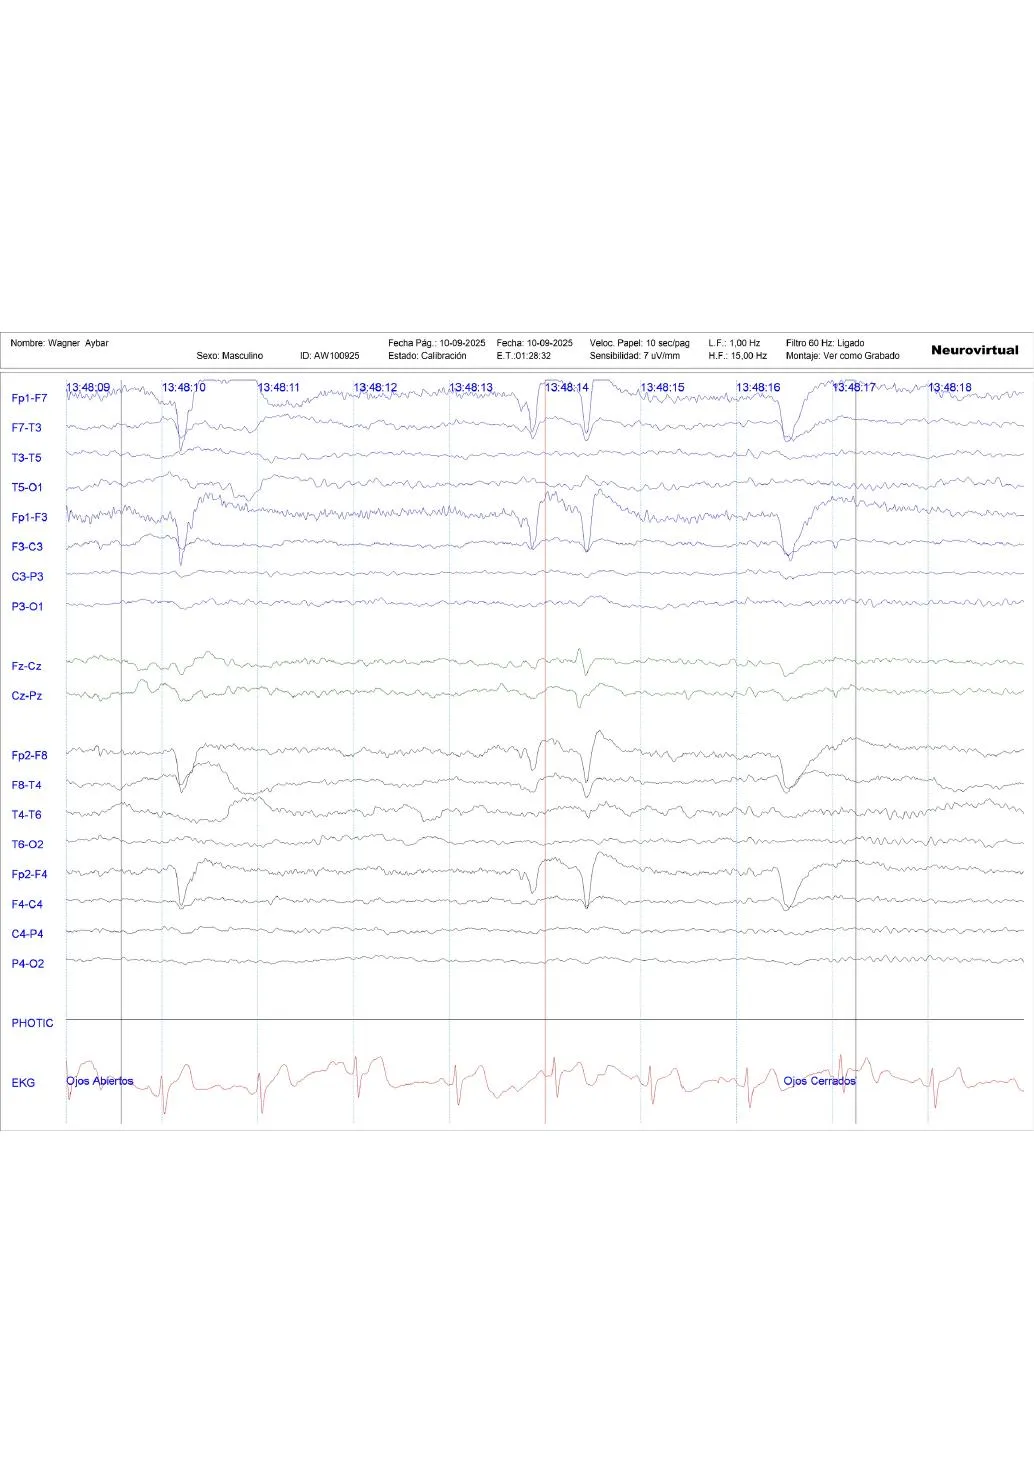Click the F4-C4 channel label
The width and height of the screenshot is (1034, 1463).
(x=27, y=905)
